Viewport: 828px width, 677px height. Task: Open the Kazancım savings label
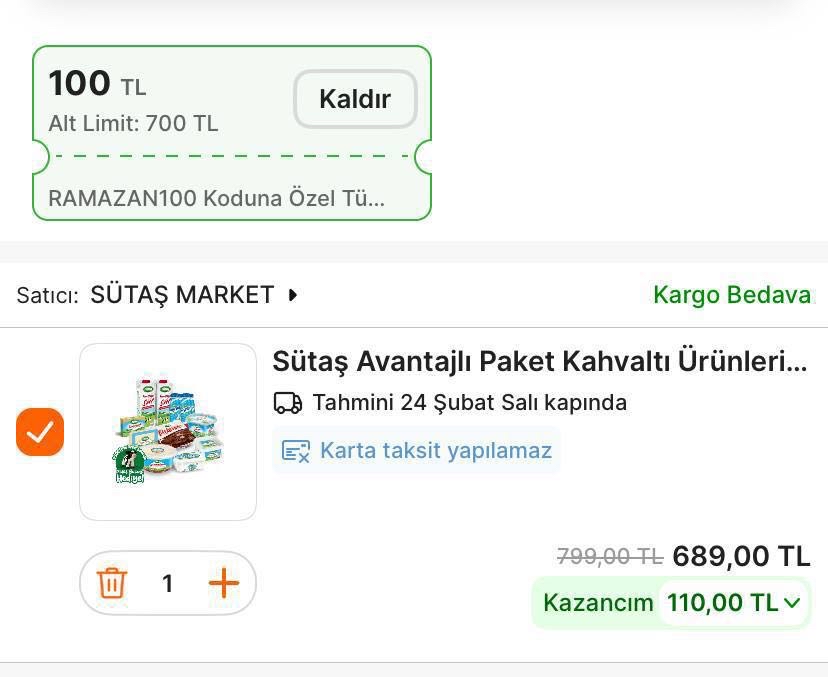[597, 603]
